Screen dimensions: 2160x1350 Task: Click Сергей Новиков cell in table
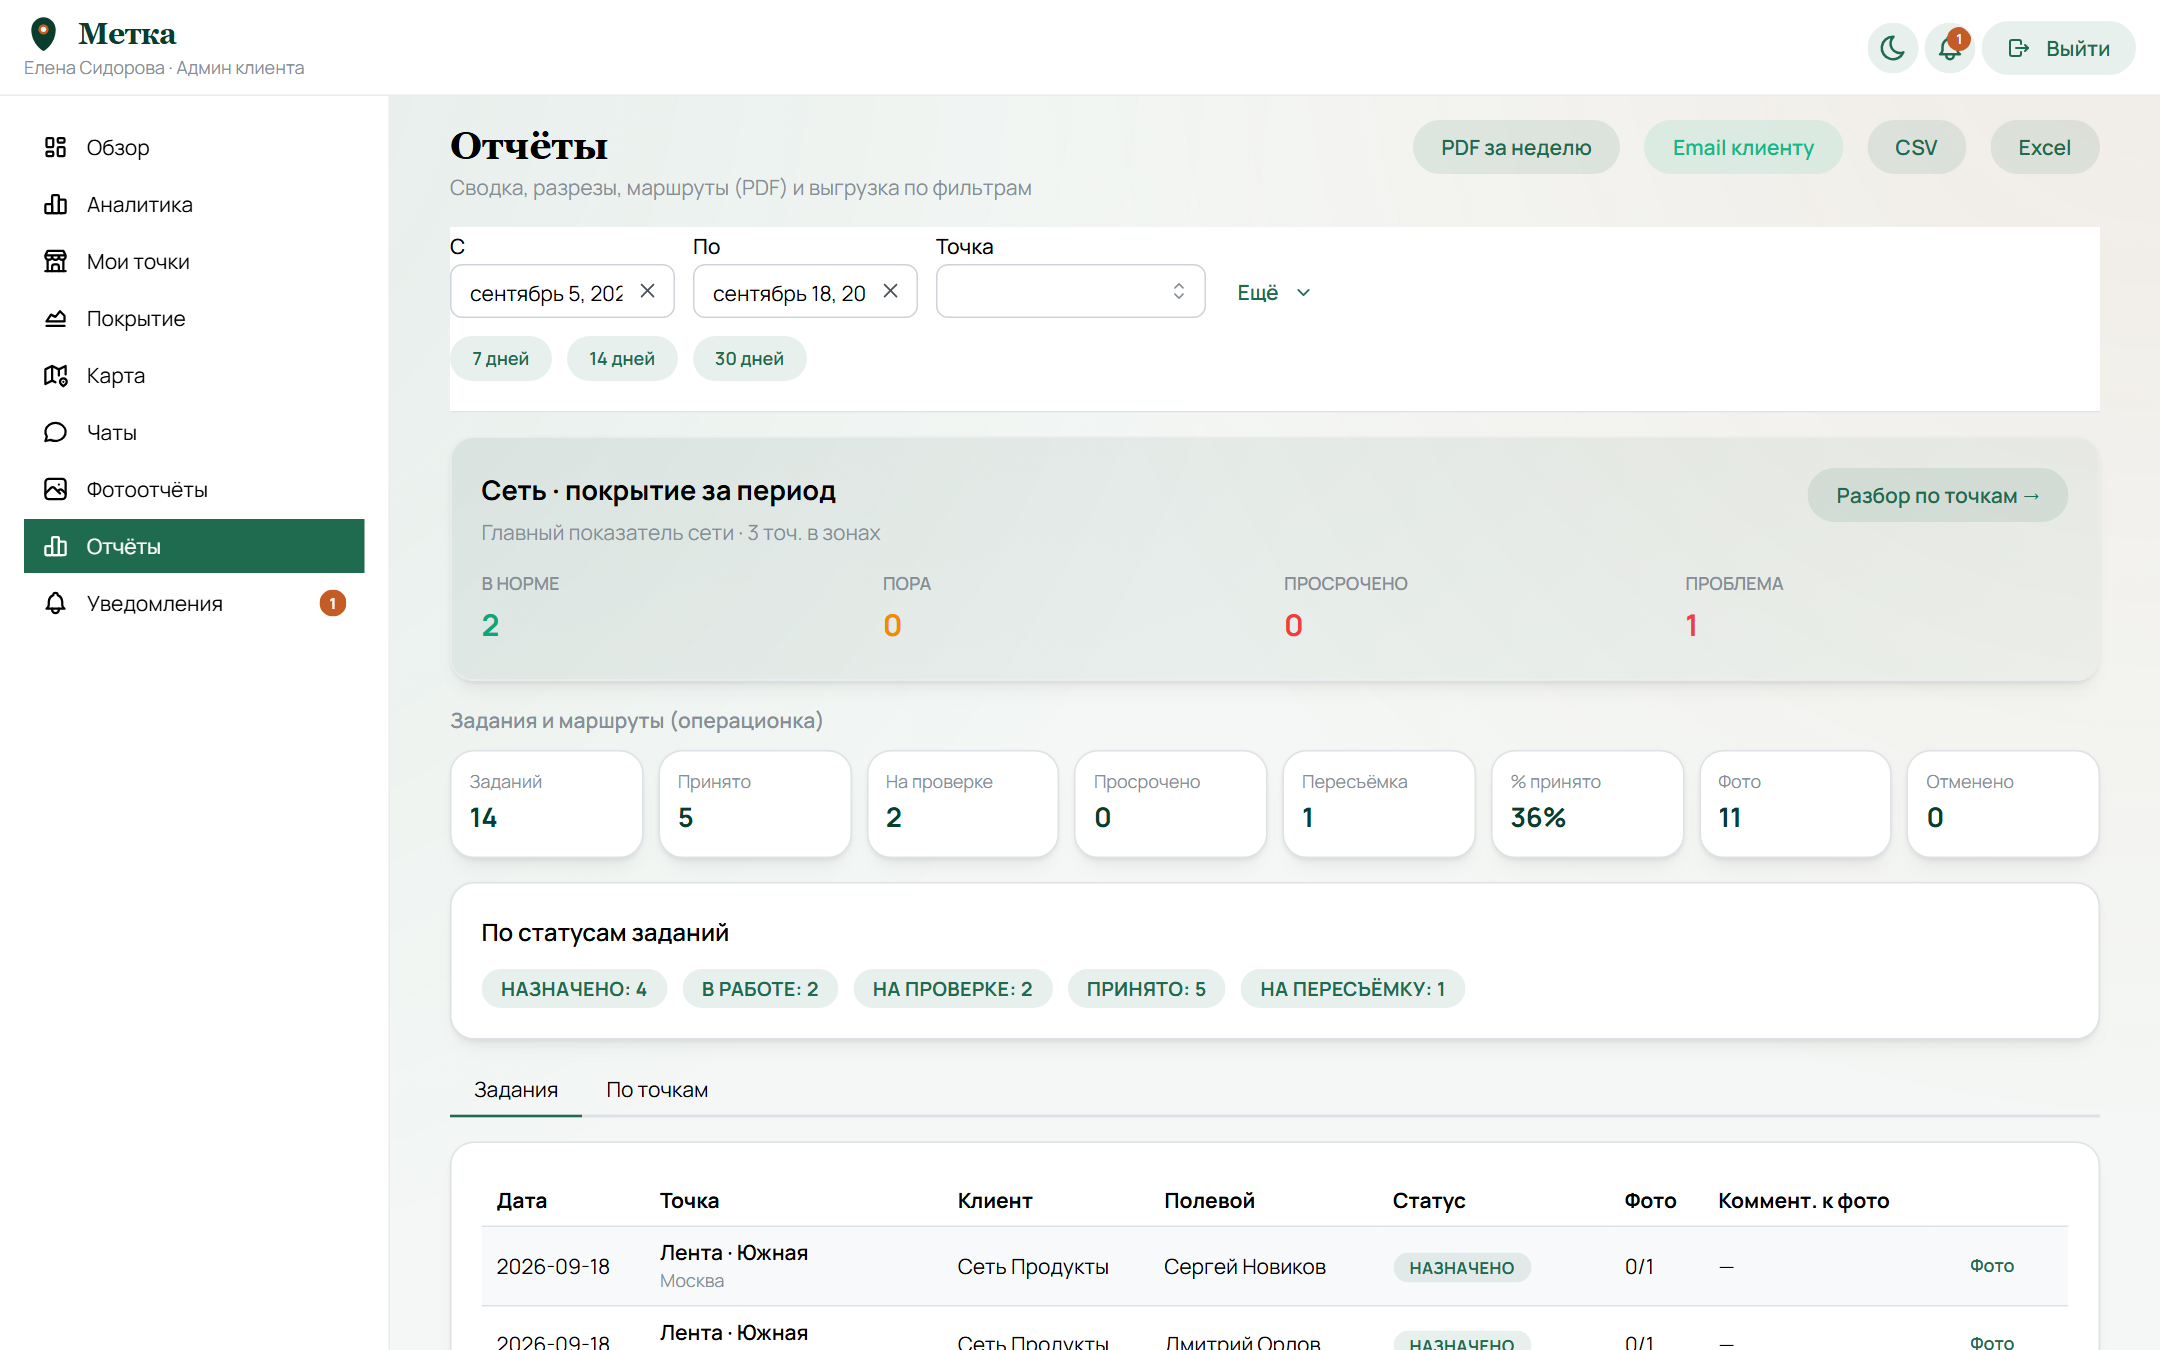tap(1245, 1266)
